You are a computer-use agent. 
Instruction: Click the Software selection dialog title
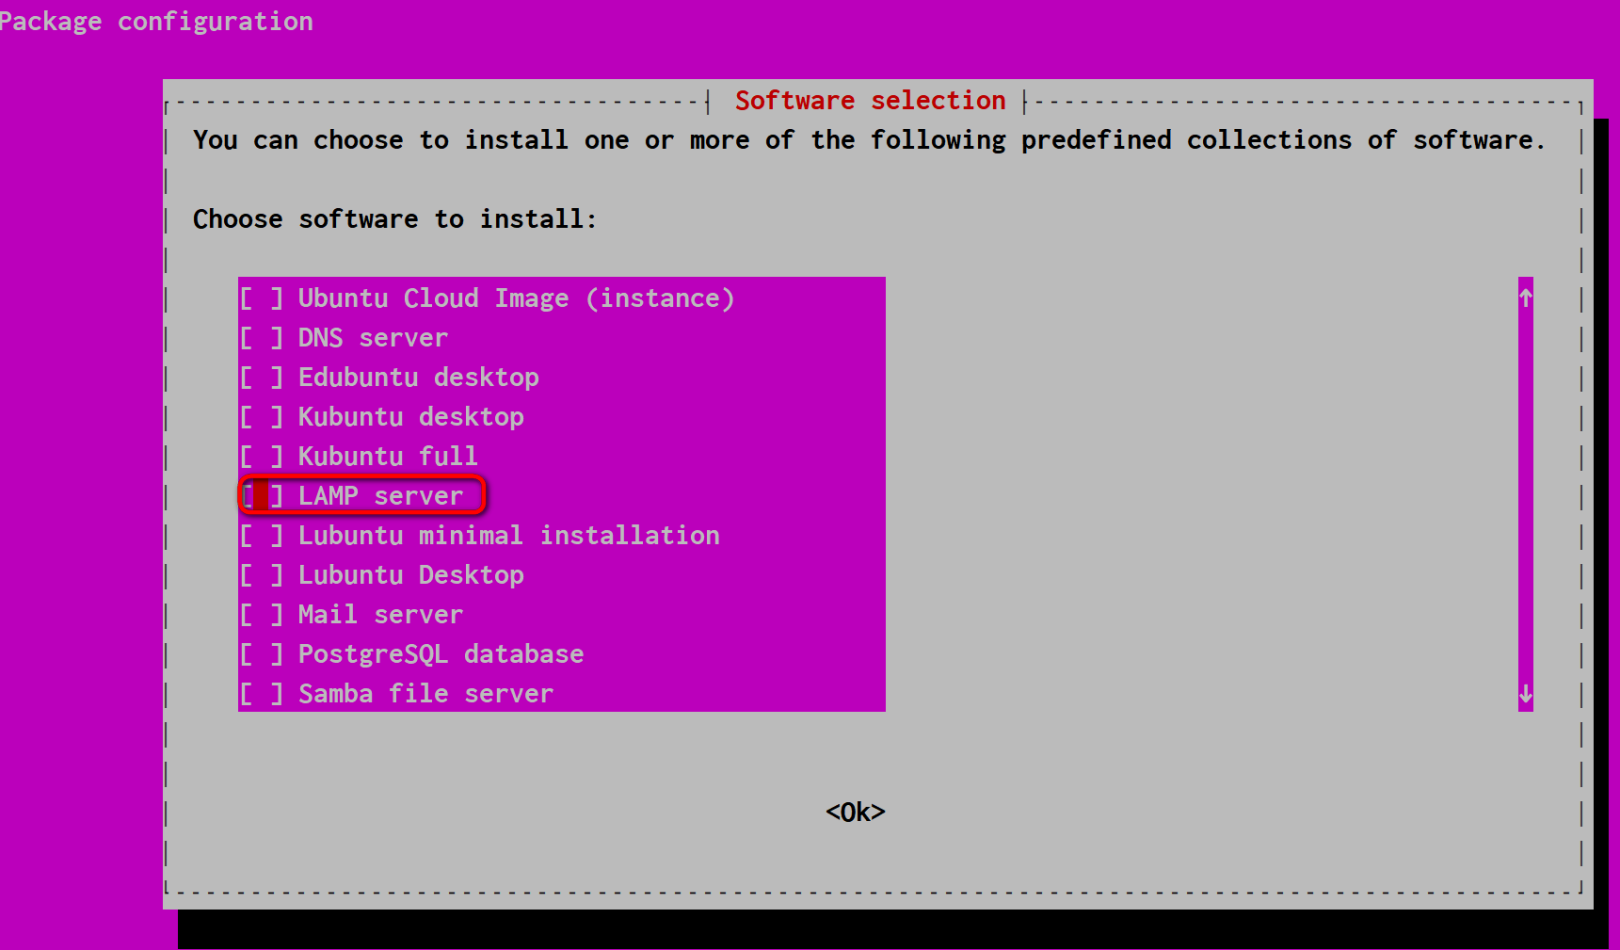[869, 100]
